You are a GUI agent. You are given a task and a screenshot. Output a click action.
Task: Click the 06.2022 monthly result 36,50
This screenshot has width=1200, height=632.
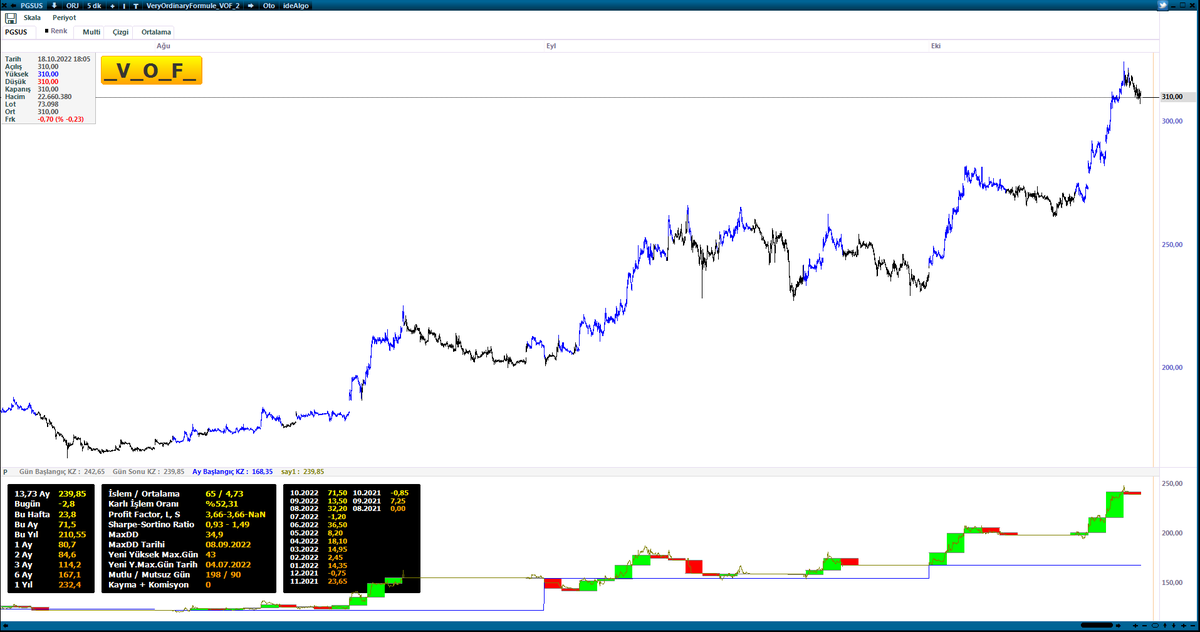336,526
